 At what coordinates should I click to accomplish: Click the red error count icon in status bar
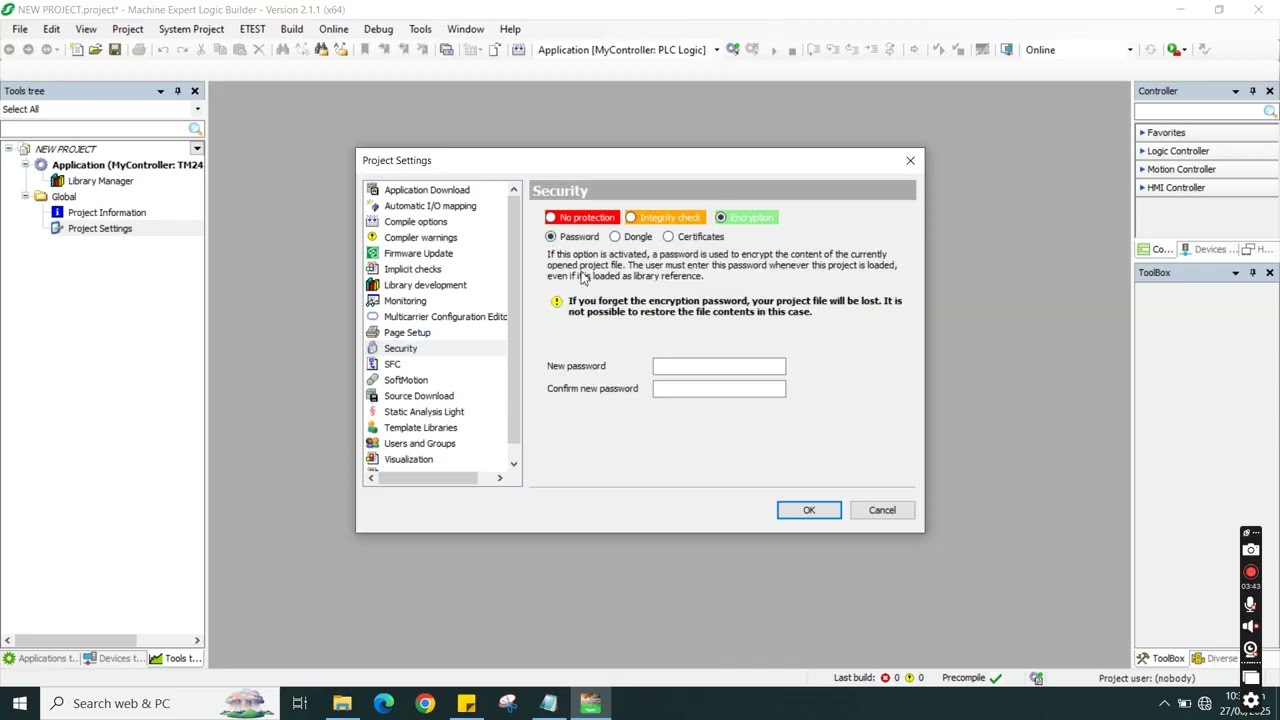885,678
